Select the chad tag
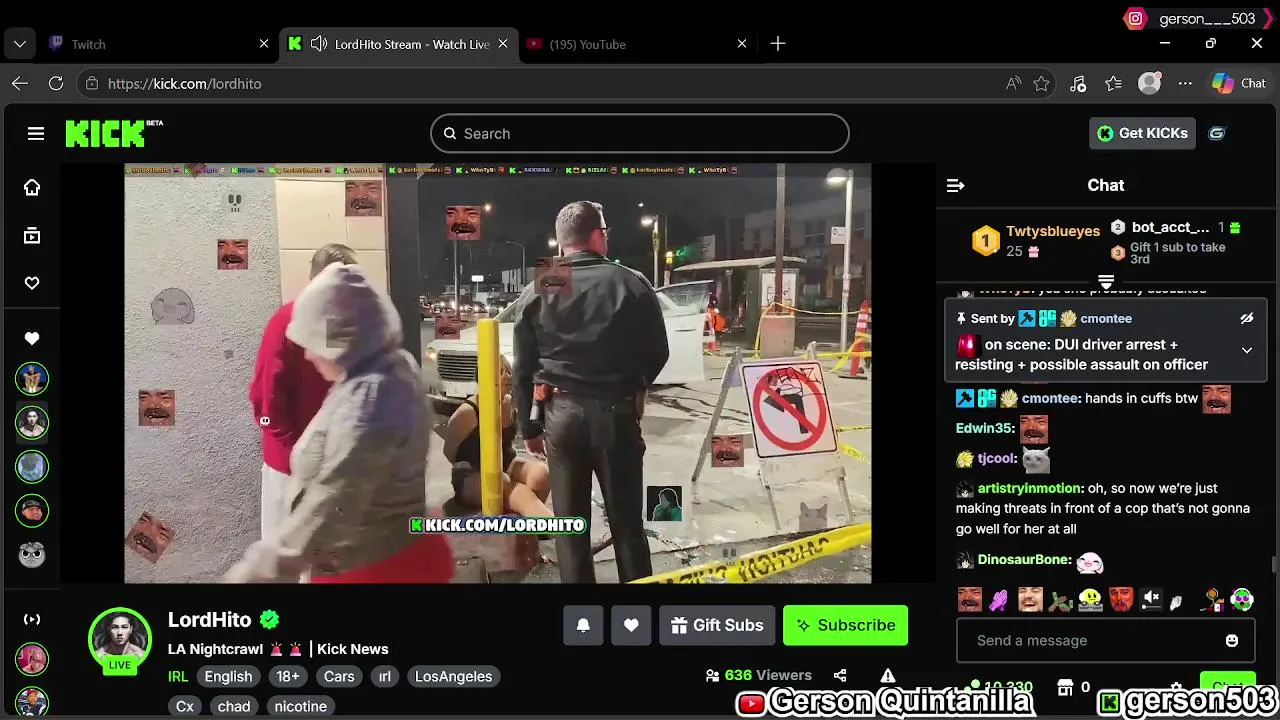 tap(234, 706)
